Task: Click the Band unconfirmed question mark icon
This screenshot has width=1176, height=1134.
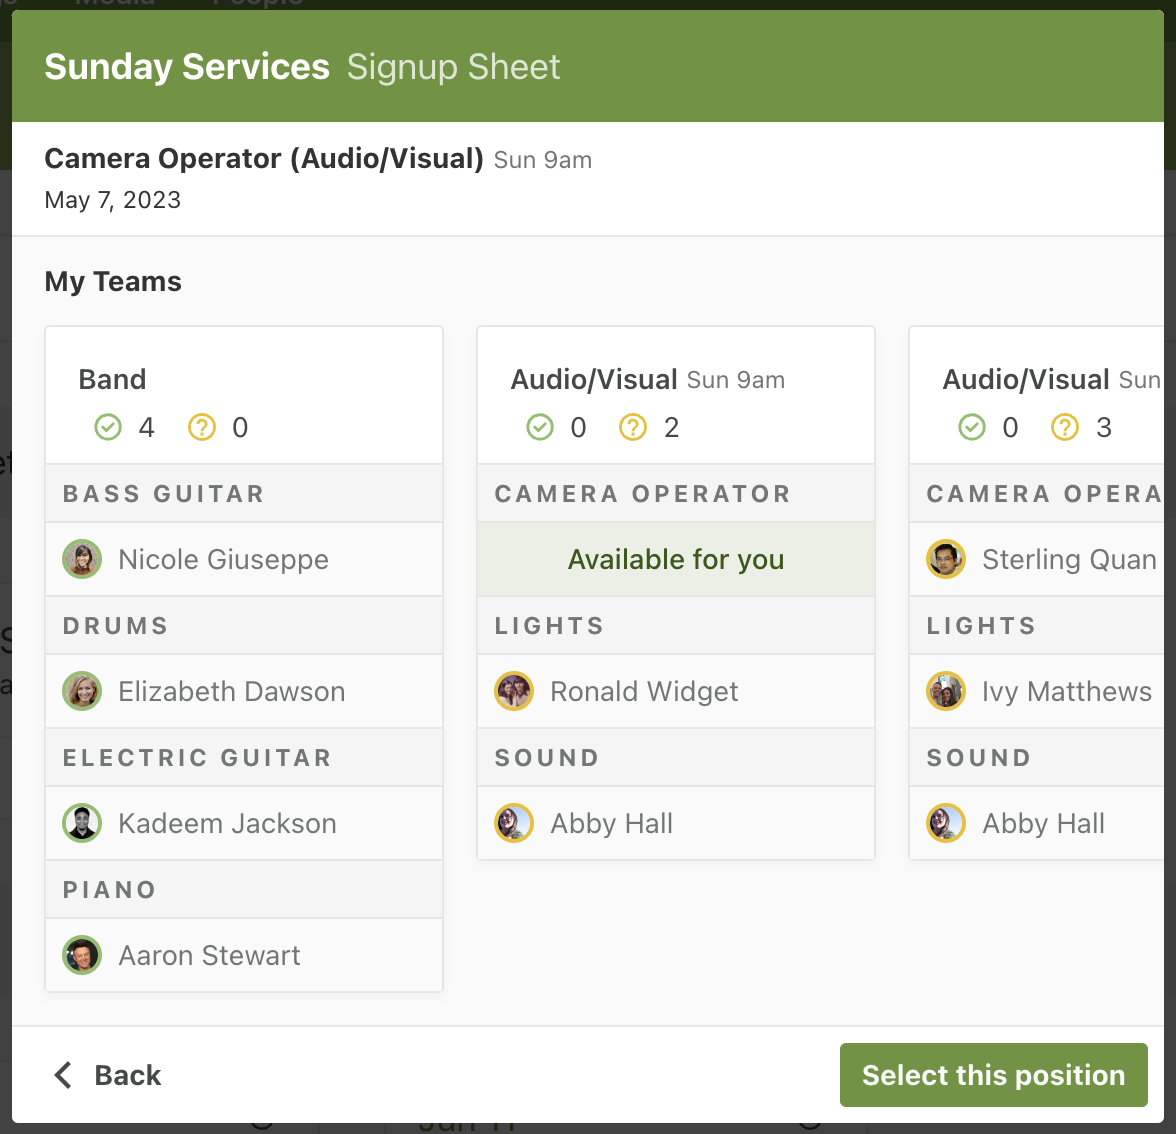Action: (202, 428)
